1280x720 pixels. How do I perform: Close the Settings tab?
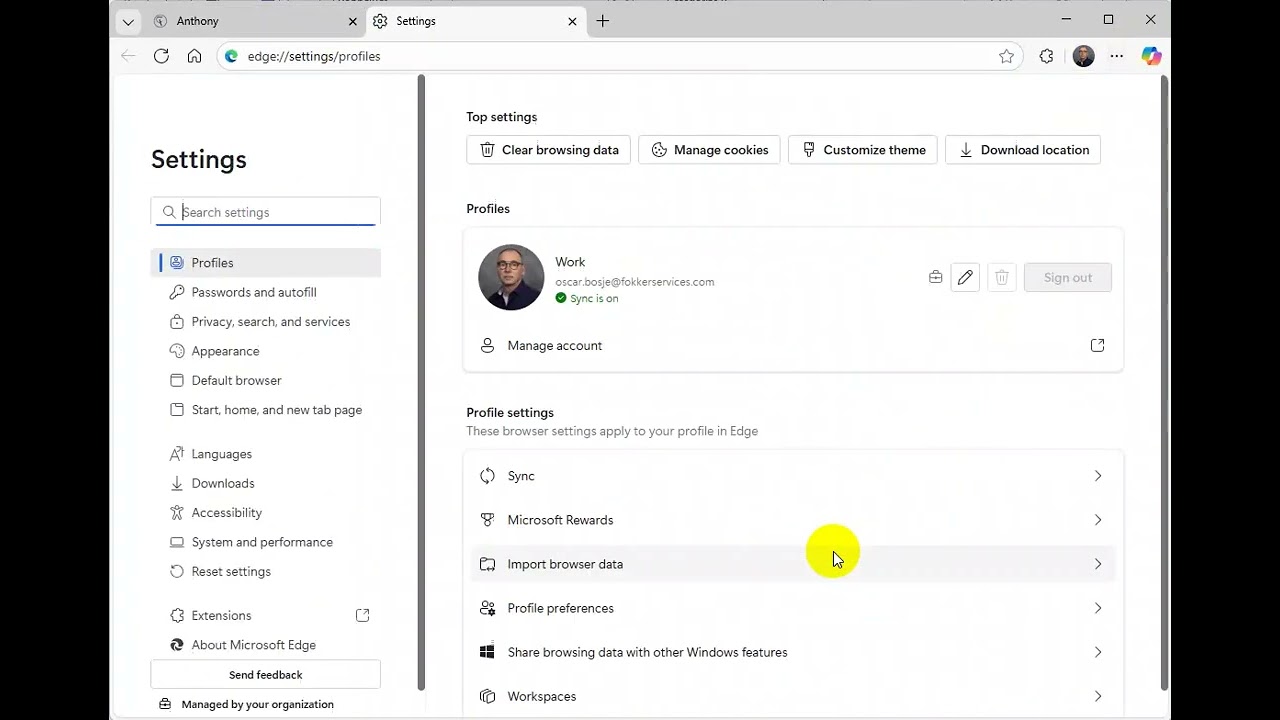click(572, 21)
